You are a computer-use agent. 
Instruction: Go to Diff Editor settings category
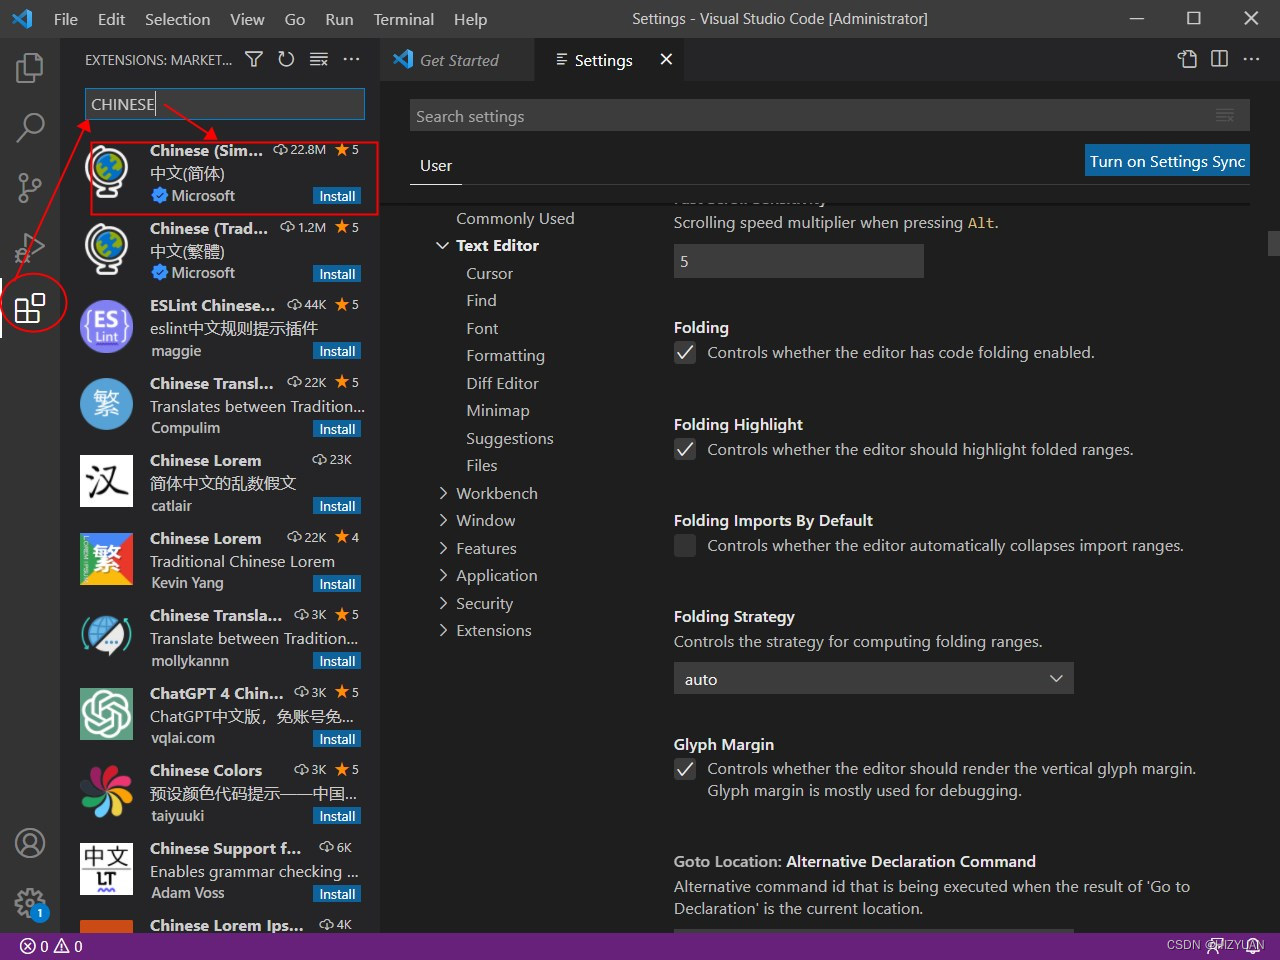tap(502, 383)
